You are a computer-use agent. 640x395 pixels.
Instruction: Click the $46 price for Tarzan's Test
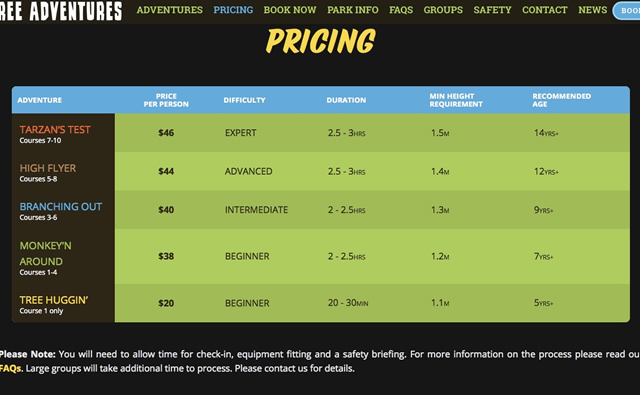pyautogui.click(x=166, y=133)
